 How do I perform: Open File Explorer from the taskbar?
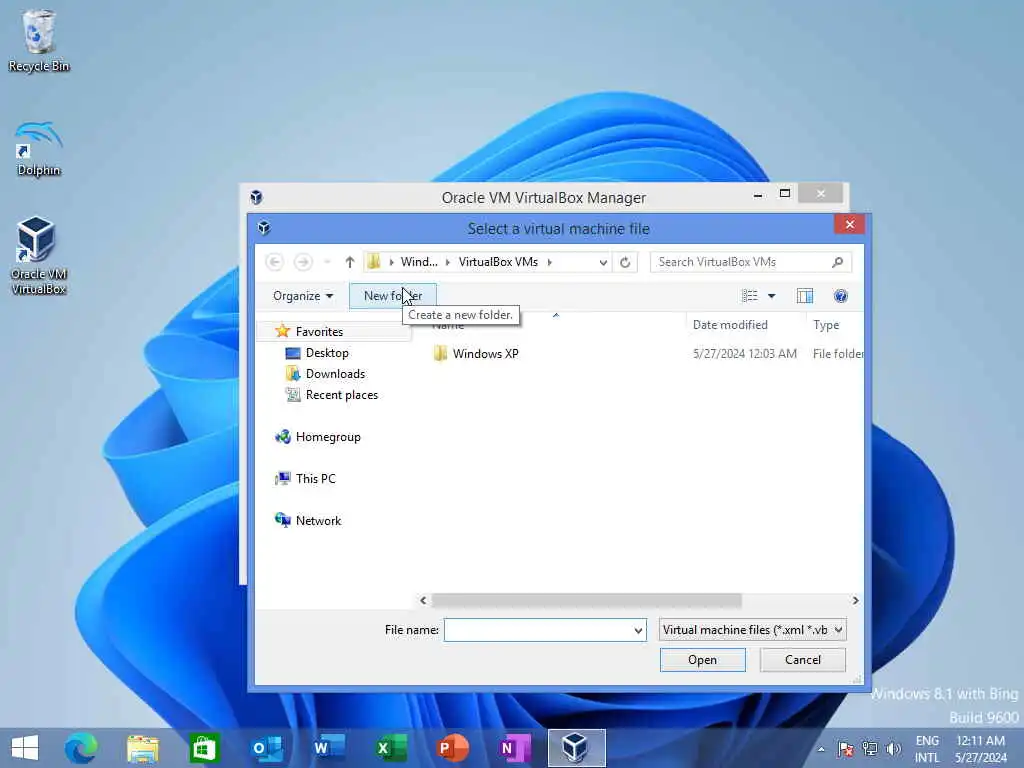142,748
